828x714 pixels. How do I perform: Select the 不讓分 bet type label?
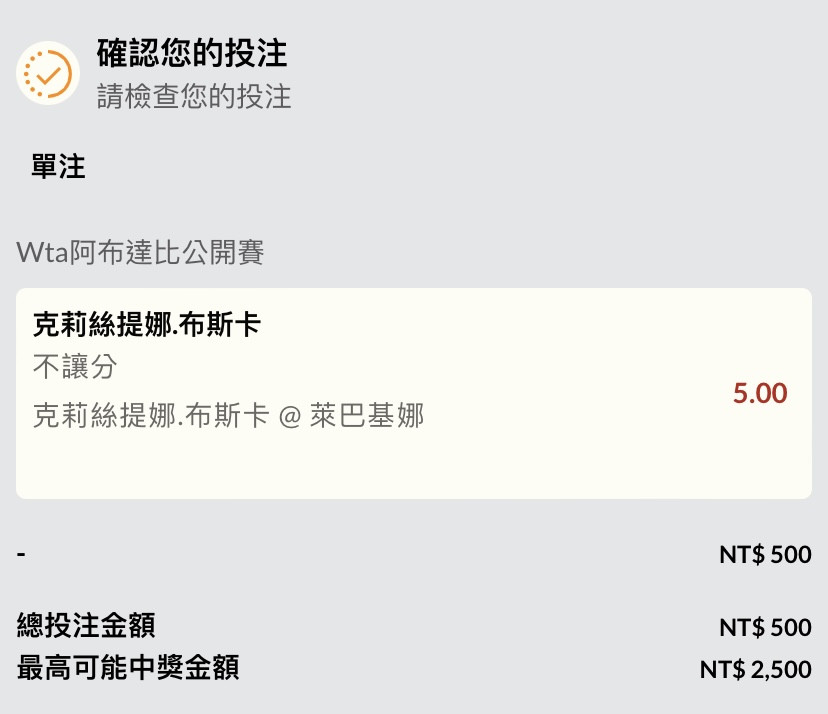point(75,366)
